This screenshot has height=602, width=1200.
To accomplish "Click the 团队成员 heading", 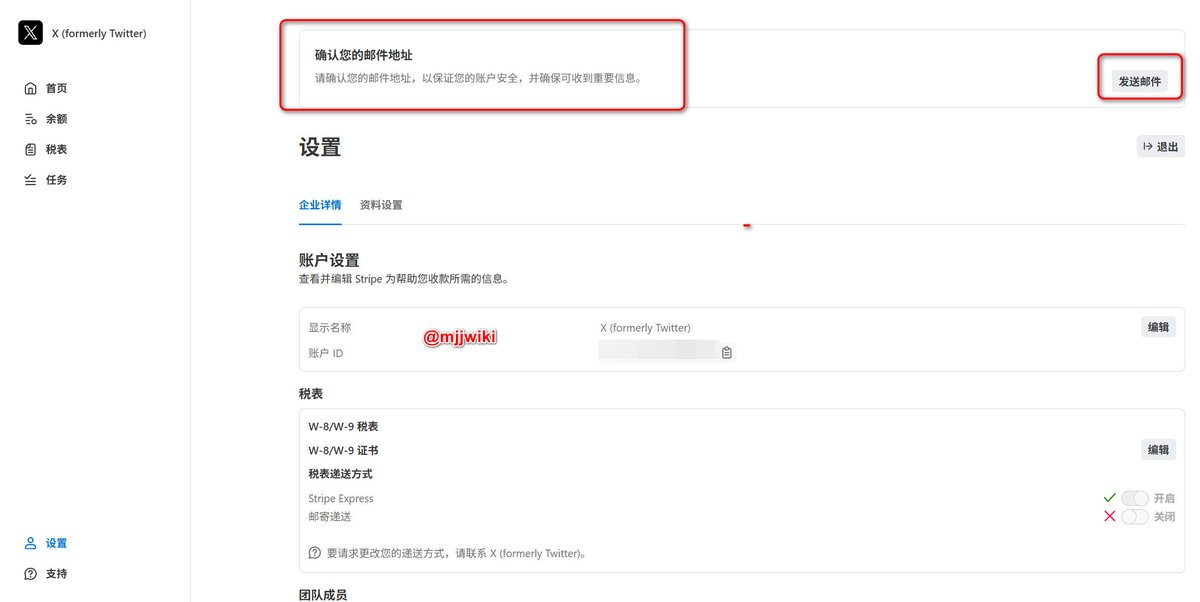I will tap(323, 595).
